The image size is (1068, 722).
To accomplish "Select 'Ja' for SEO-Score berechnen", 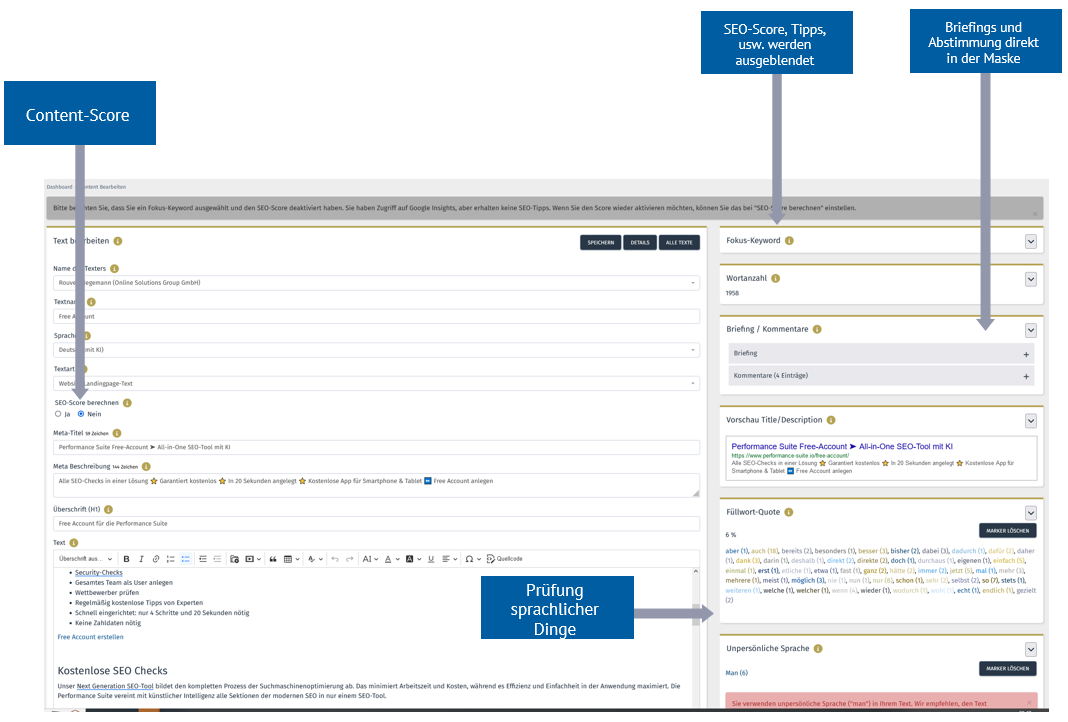I will [x=58, y=413].
